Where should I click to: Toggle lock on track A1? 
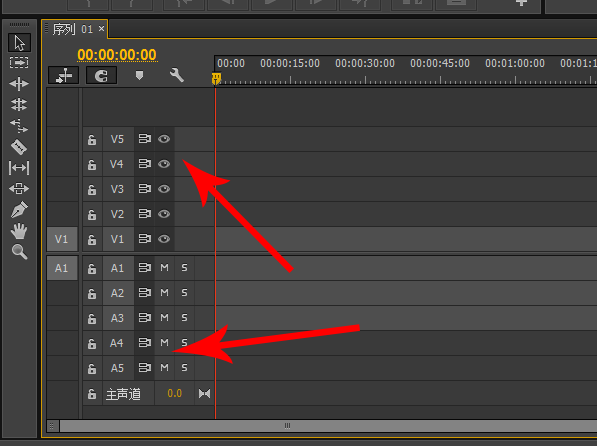point(92,269)
